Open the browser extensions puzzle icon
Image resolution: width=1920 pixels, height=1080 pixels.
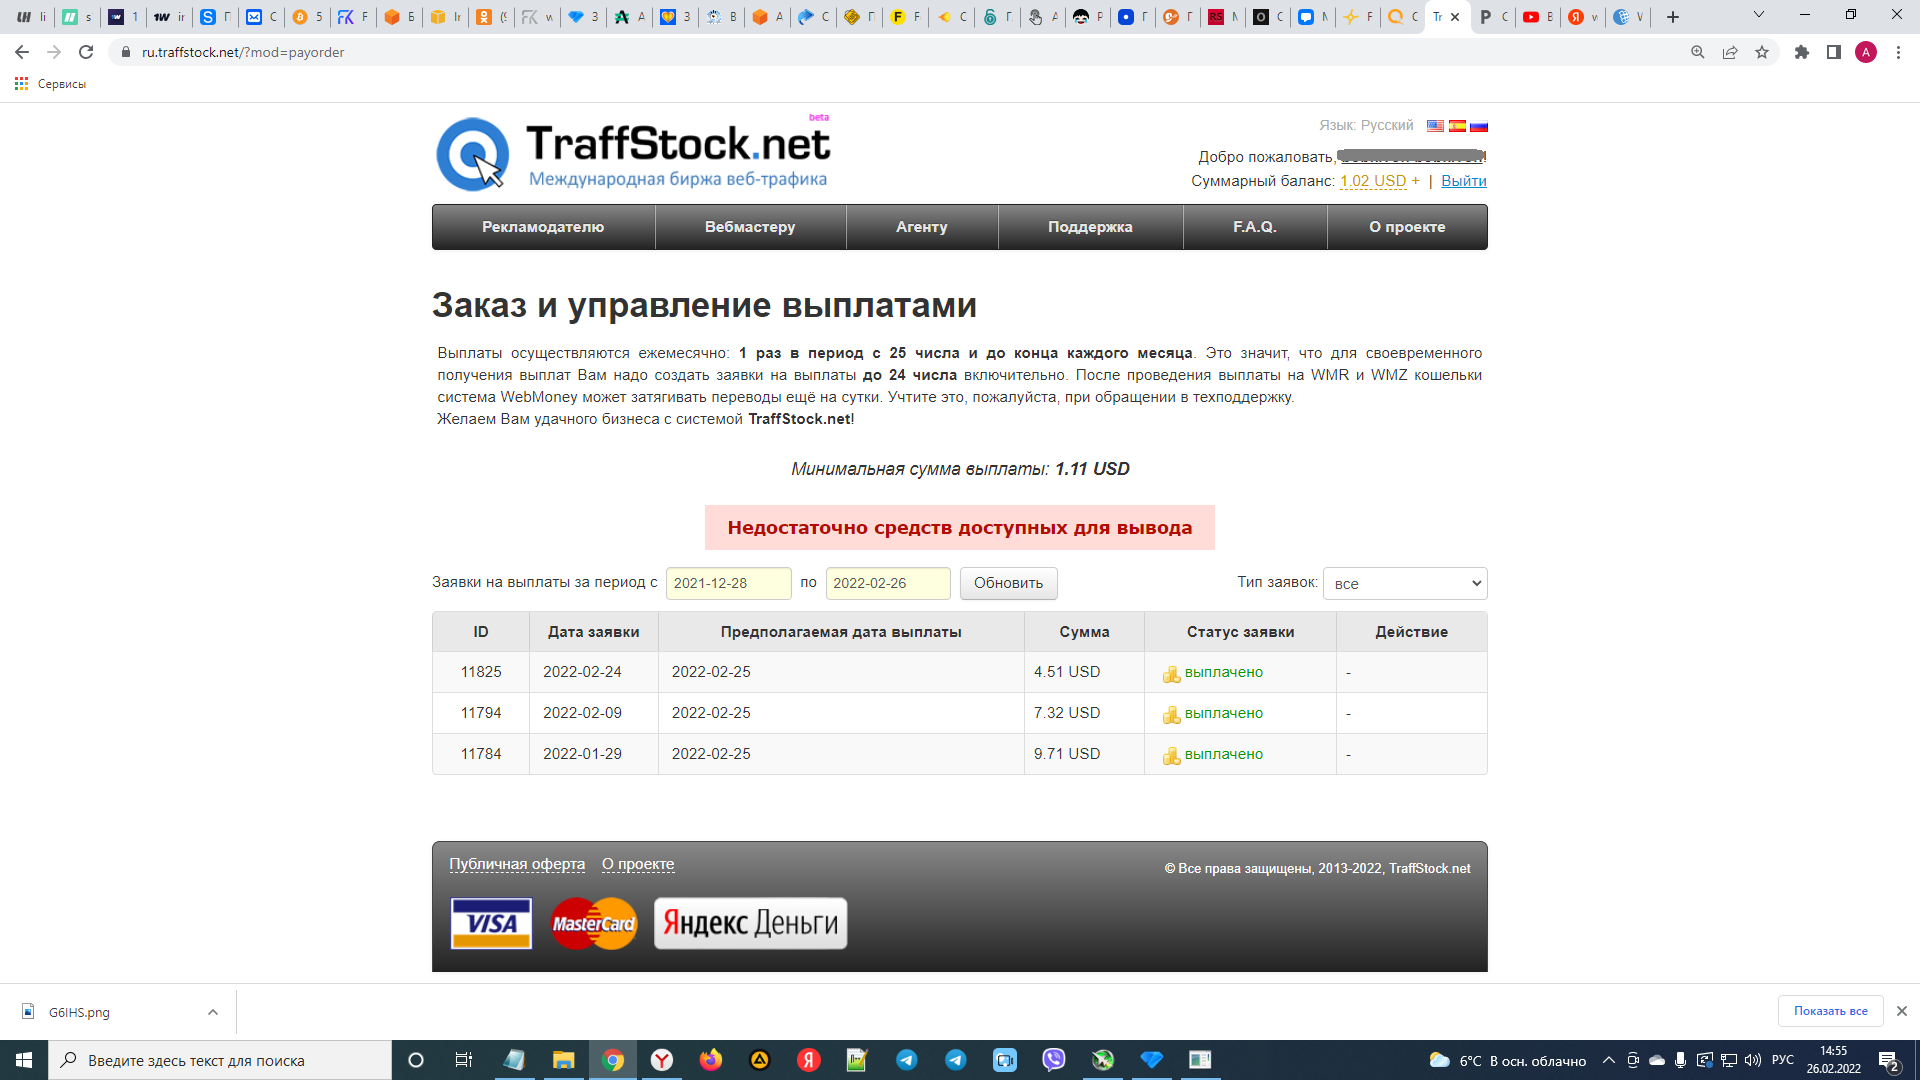tap(1802, 52)
